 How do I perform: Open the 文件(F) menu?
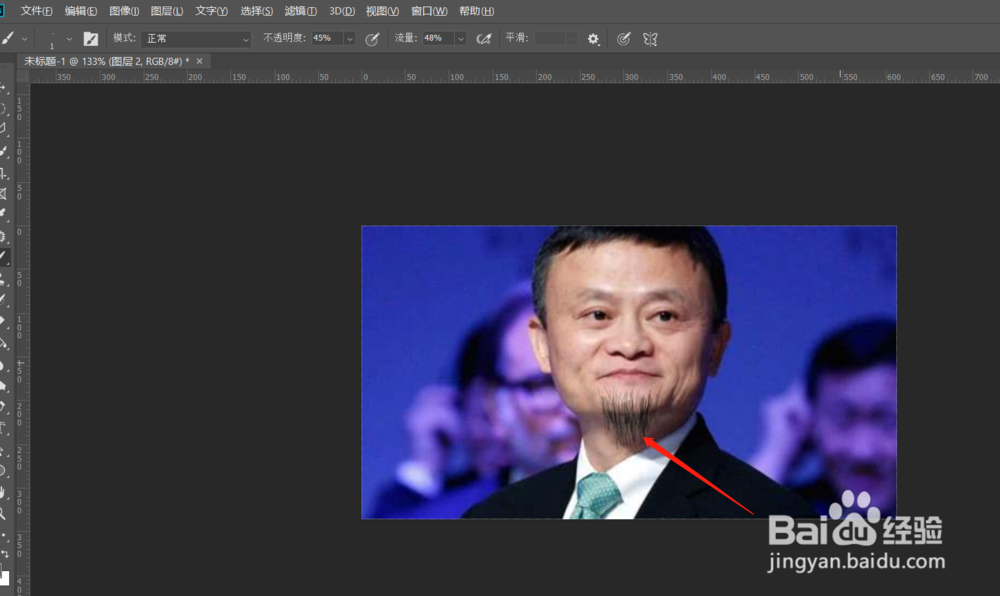click(x=36, y=11)
